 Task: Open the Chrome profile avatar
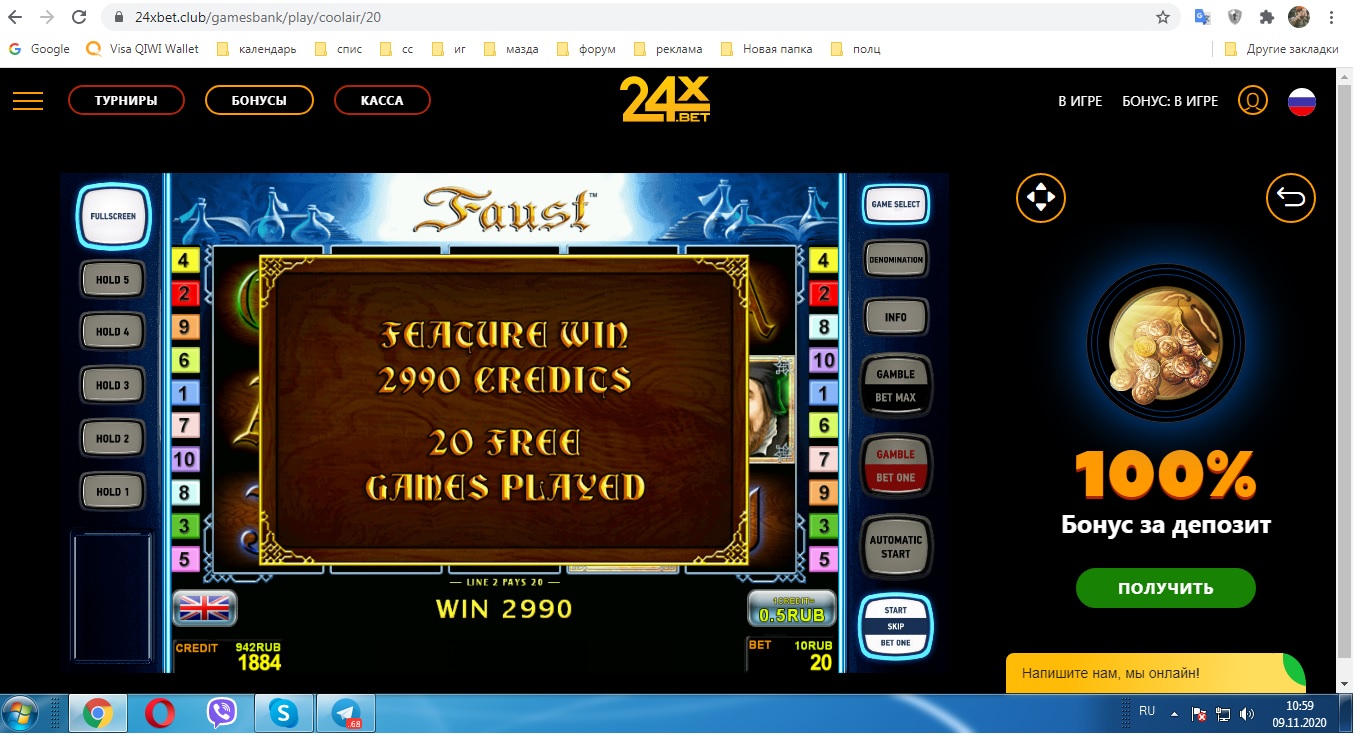pos(1299,17)
